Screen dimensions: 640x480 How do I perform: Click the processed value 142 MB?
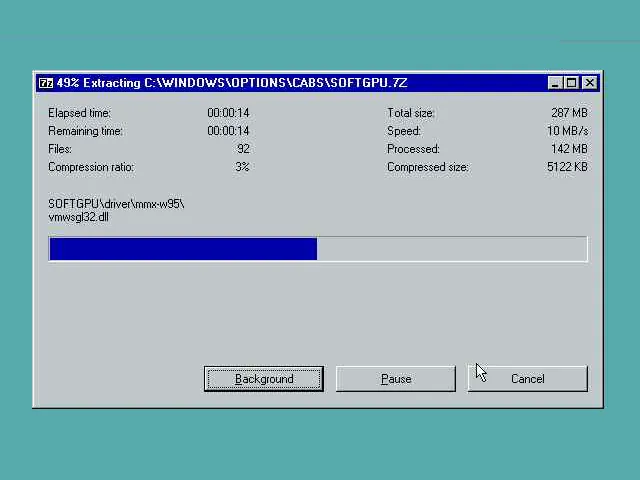point(569,149)
